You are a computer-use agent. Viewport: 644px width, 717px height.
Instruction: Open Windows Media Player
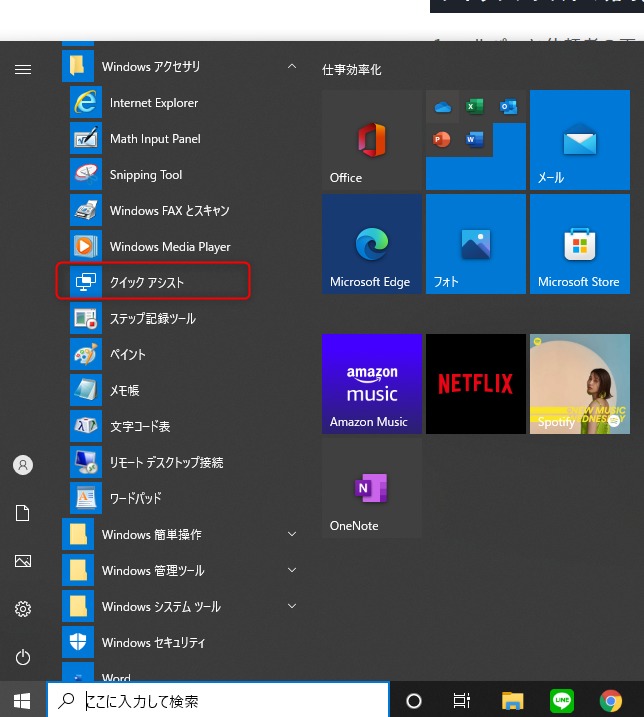(x=169, y=247)
